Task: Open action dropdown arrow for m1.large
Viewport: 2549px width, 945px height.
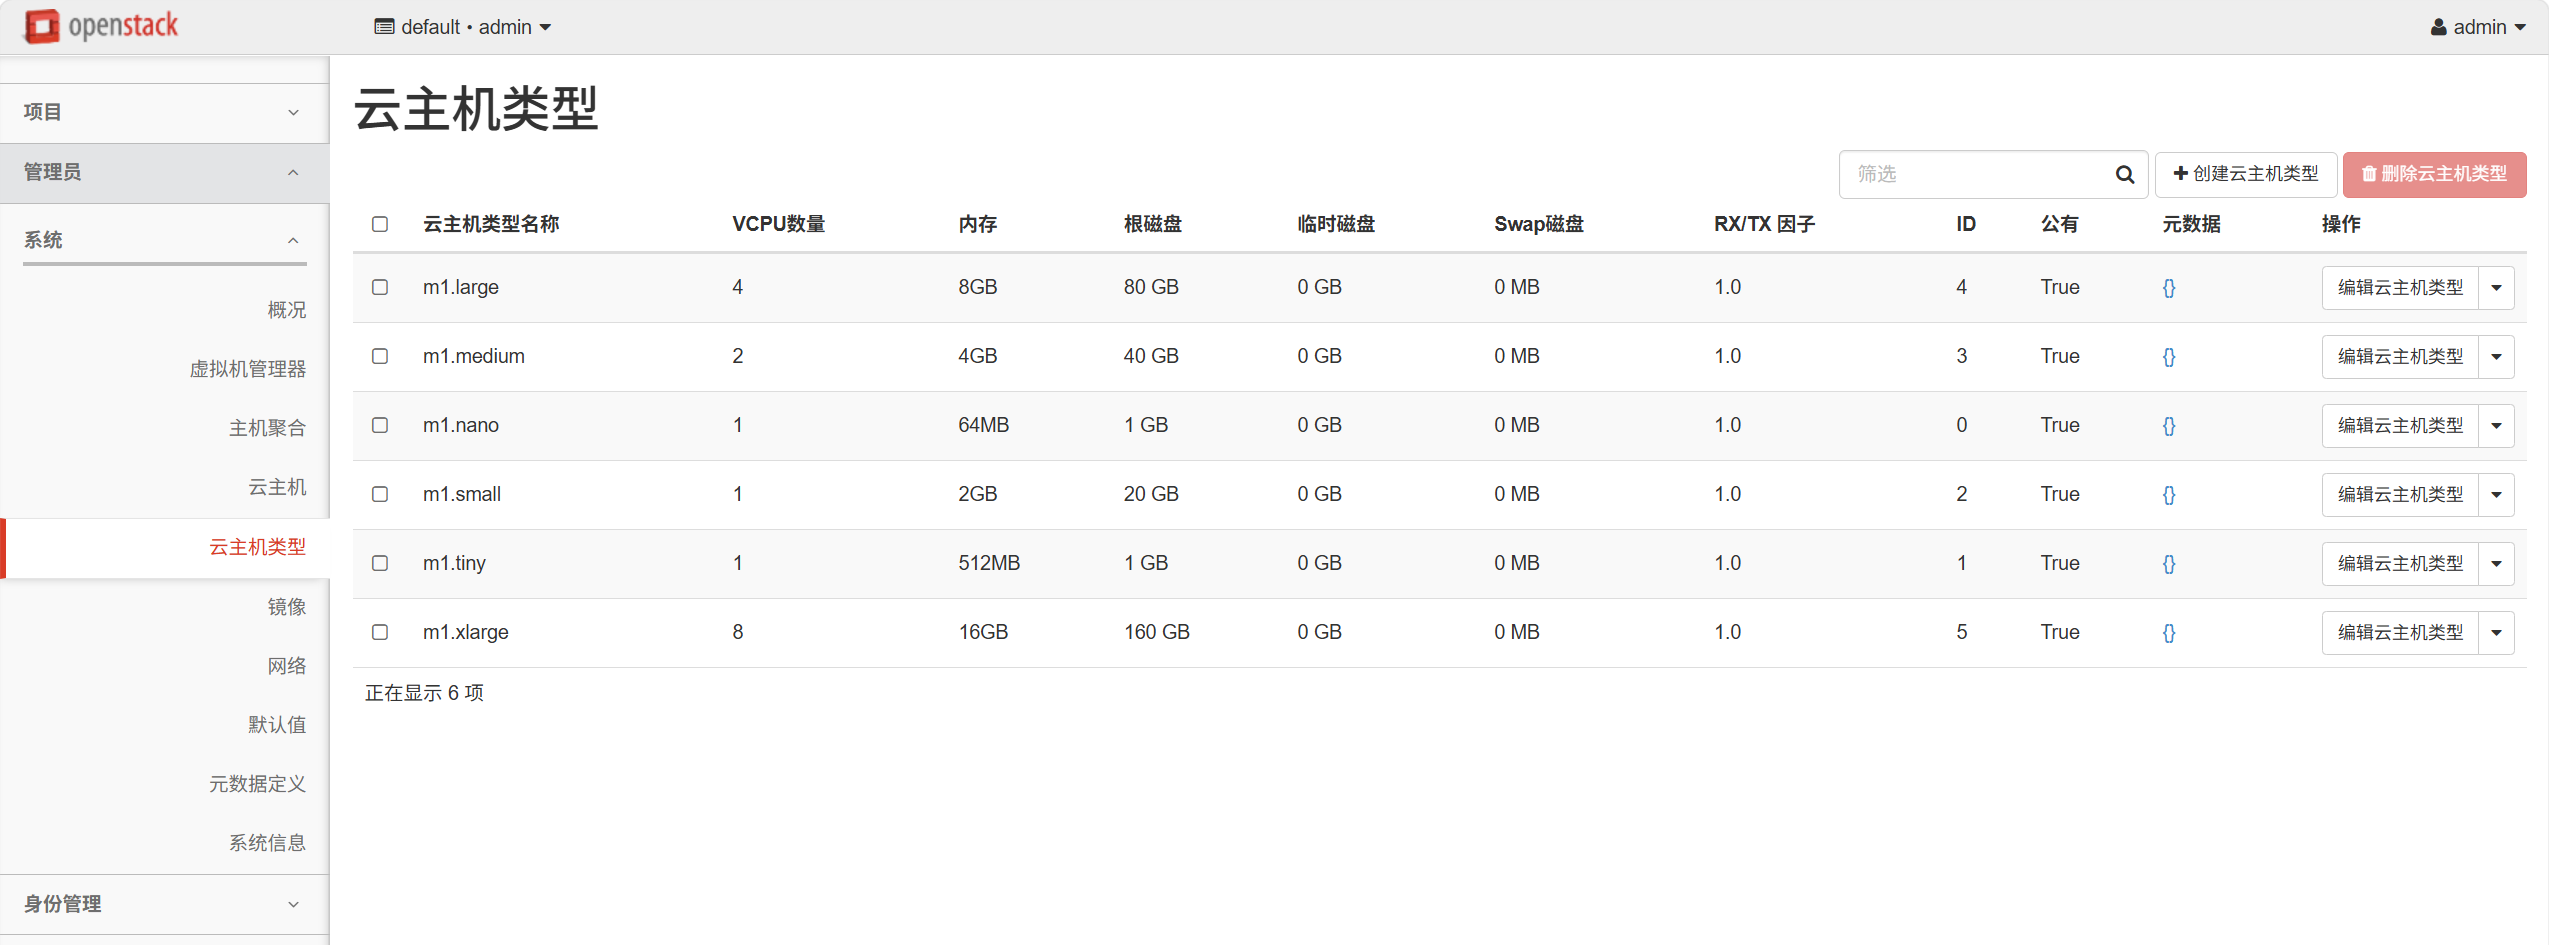Action: pos(2496,288)
